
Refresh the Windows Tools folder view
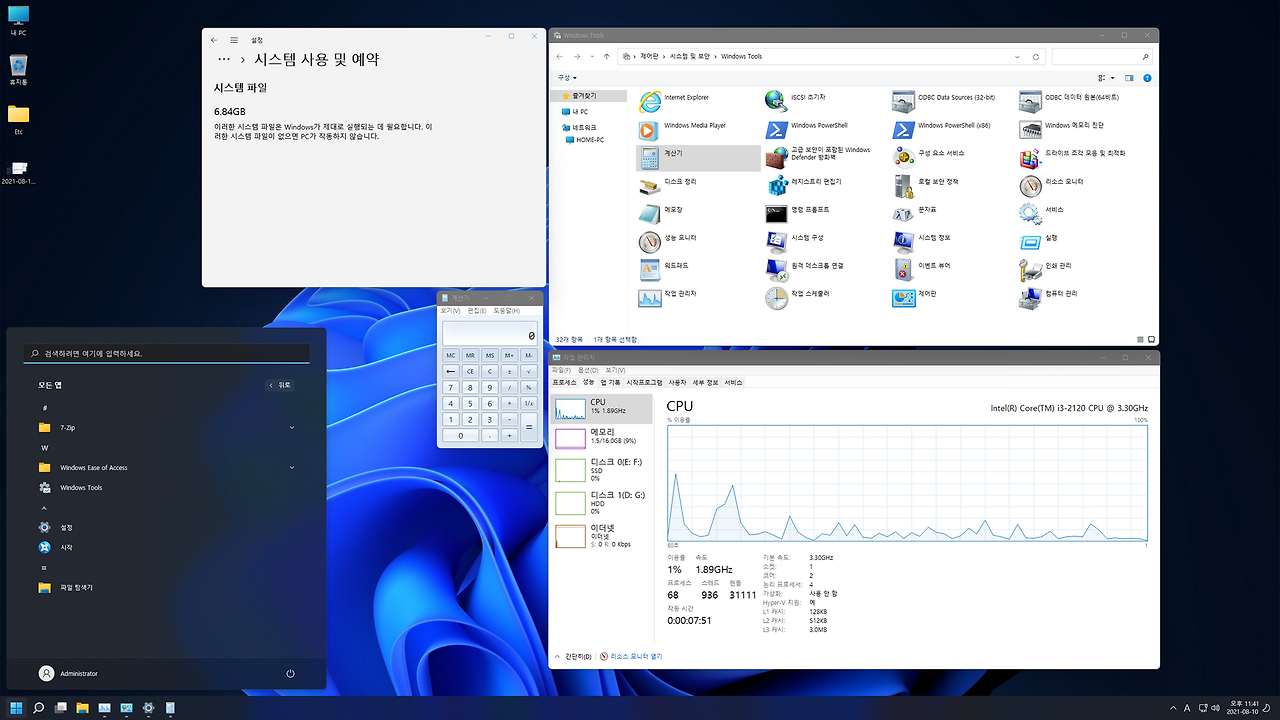pos(1036,57)
